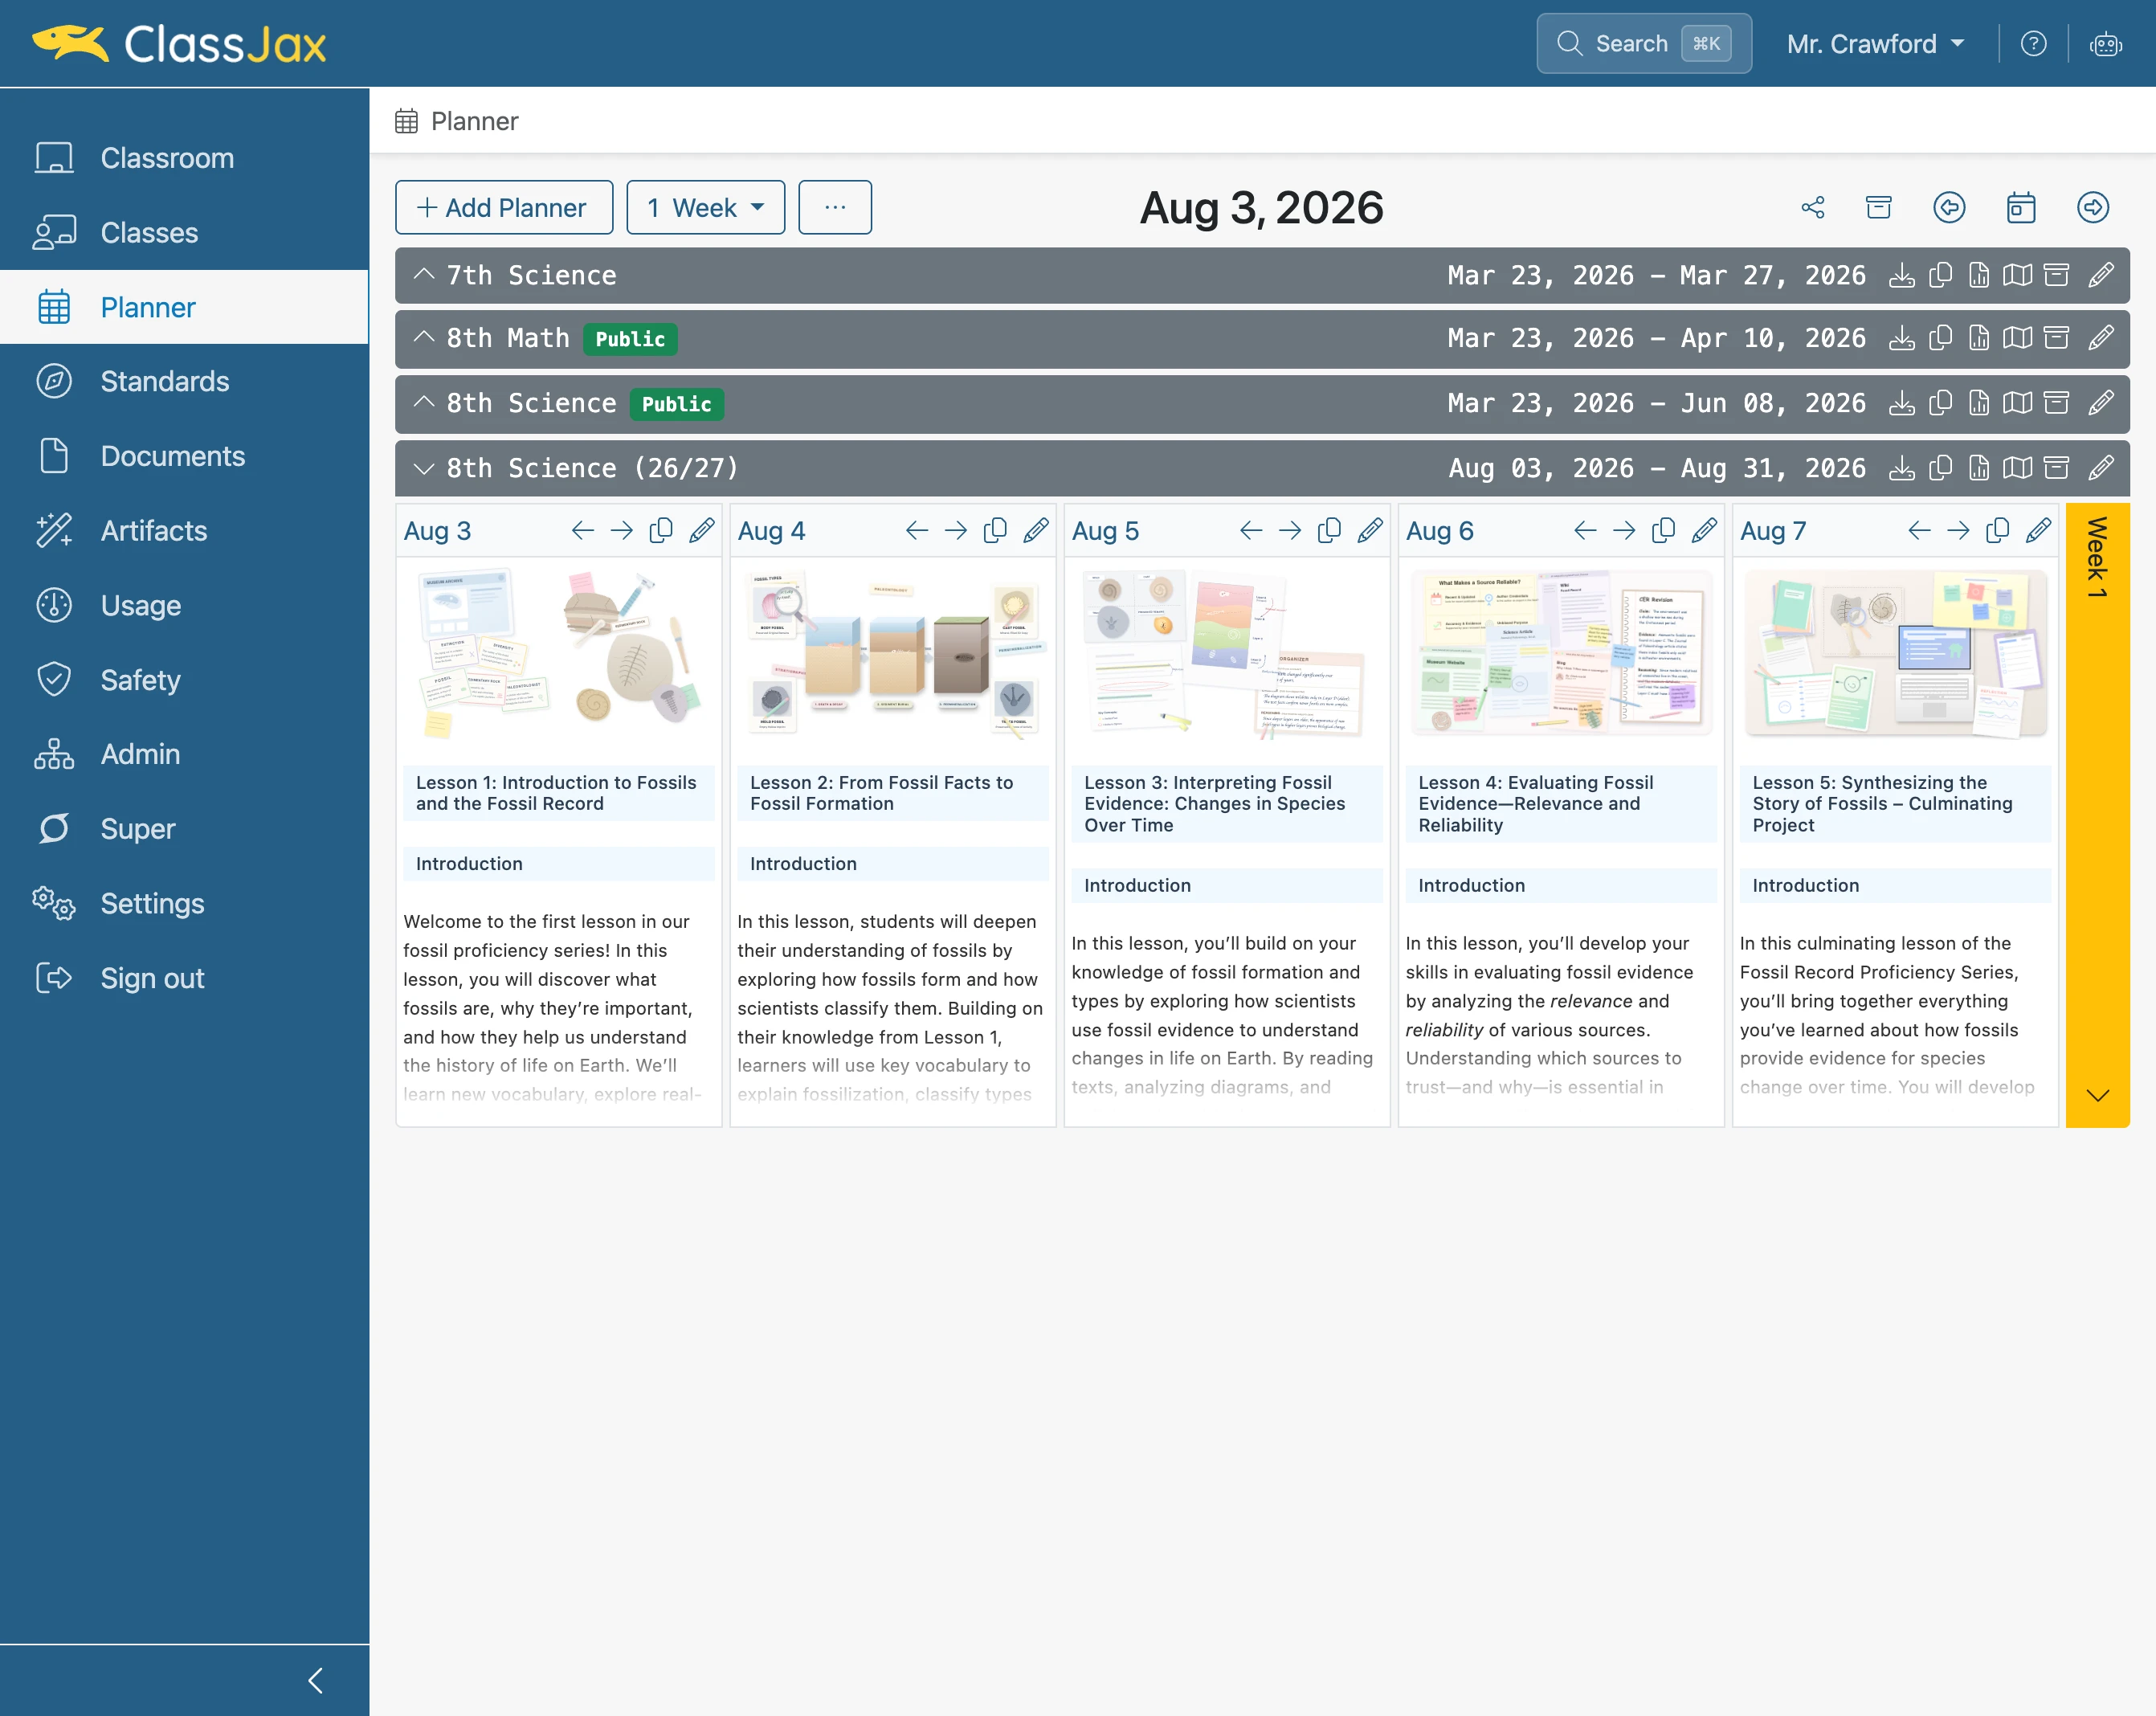
Task: Open the Mr. Crawford user menu
Action: [x=1876, y=44]
